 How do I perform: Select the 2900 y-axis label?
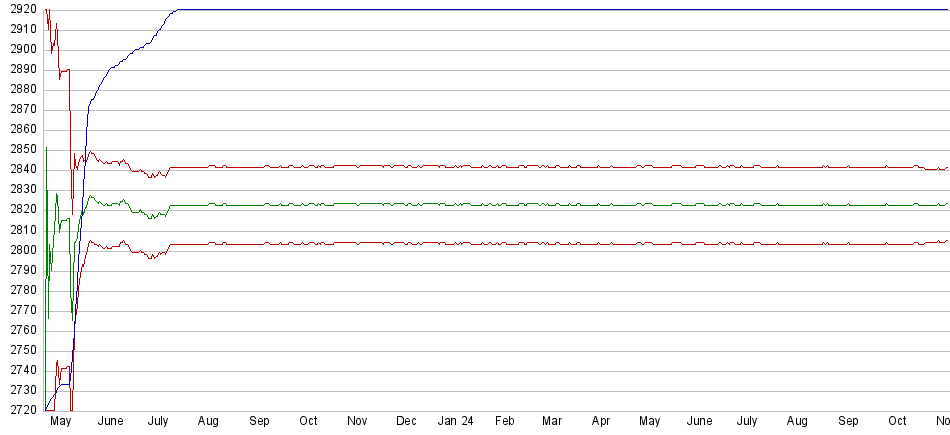19,50
